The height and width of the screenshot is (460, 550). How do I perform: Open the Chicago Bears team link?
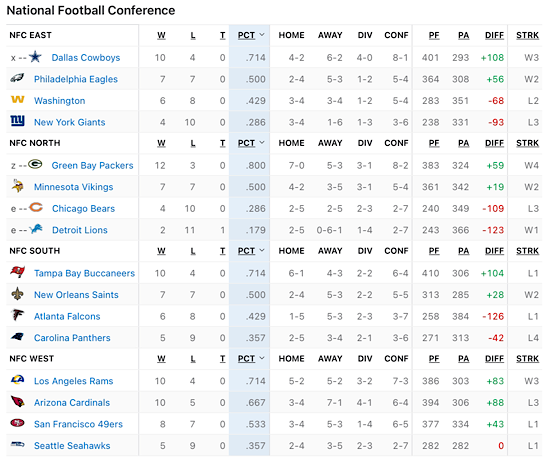pos(83,208)
